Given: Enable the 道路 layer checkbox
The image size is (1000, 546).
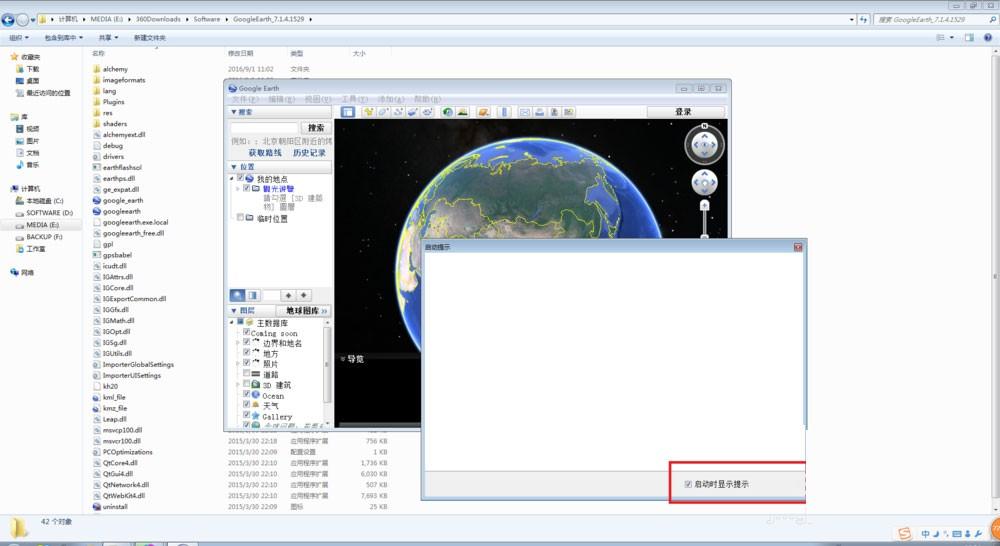Looking at the screenshot, I should [247, 374].
